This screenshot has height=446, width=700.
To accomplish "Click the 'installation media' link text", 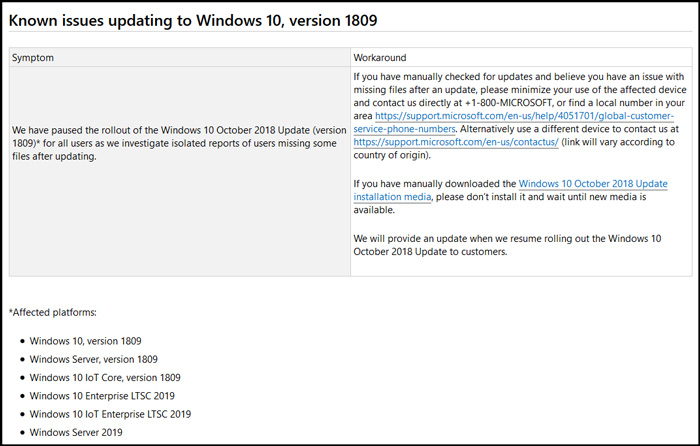I will [x=392, y=197].
